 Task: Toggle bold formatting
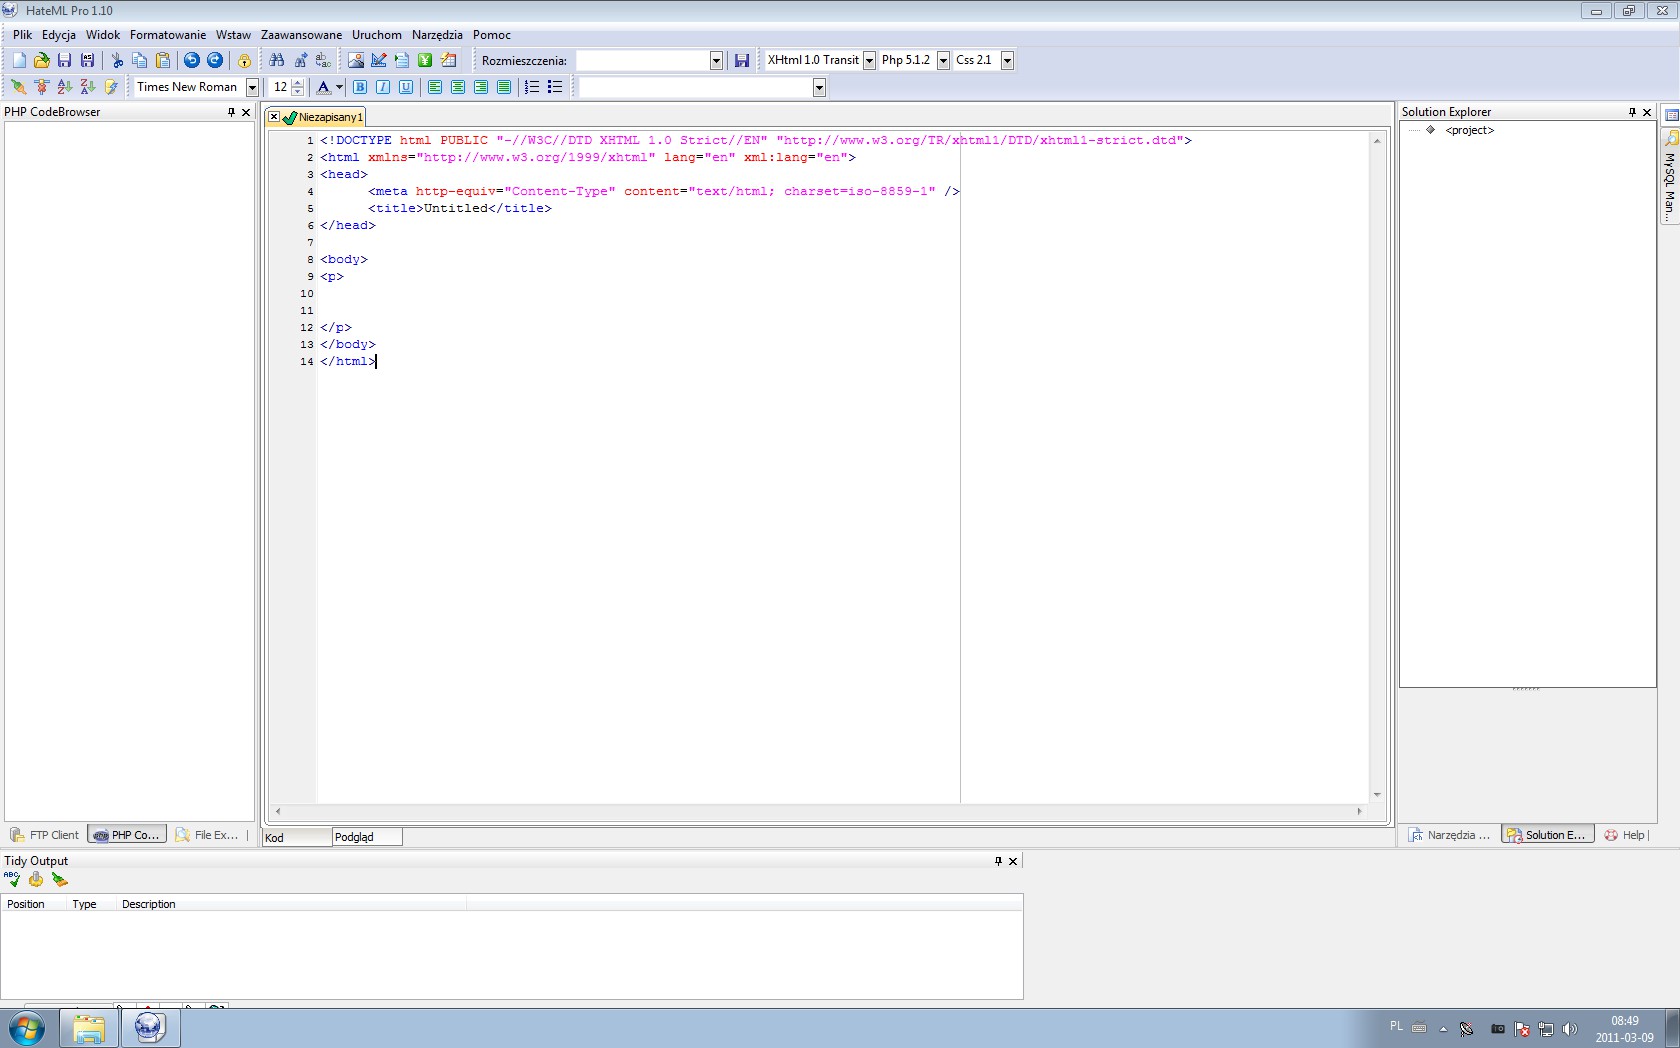pos(360,87)
